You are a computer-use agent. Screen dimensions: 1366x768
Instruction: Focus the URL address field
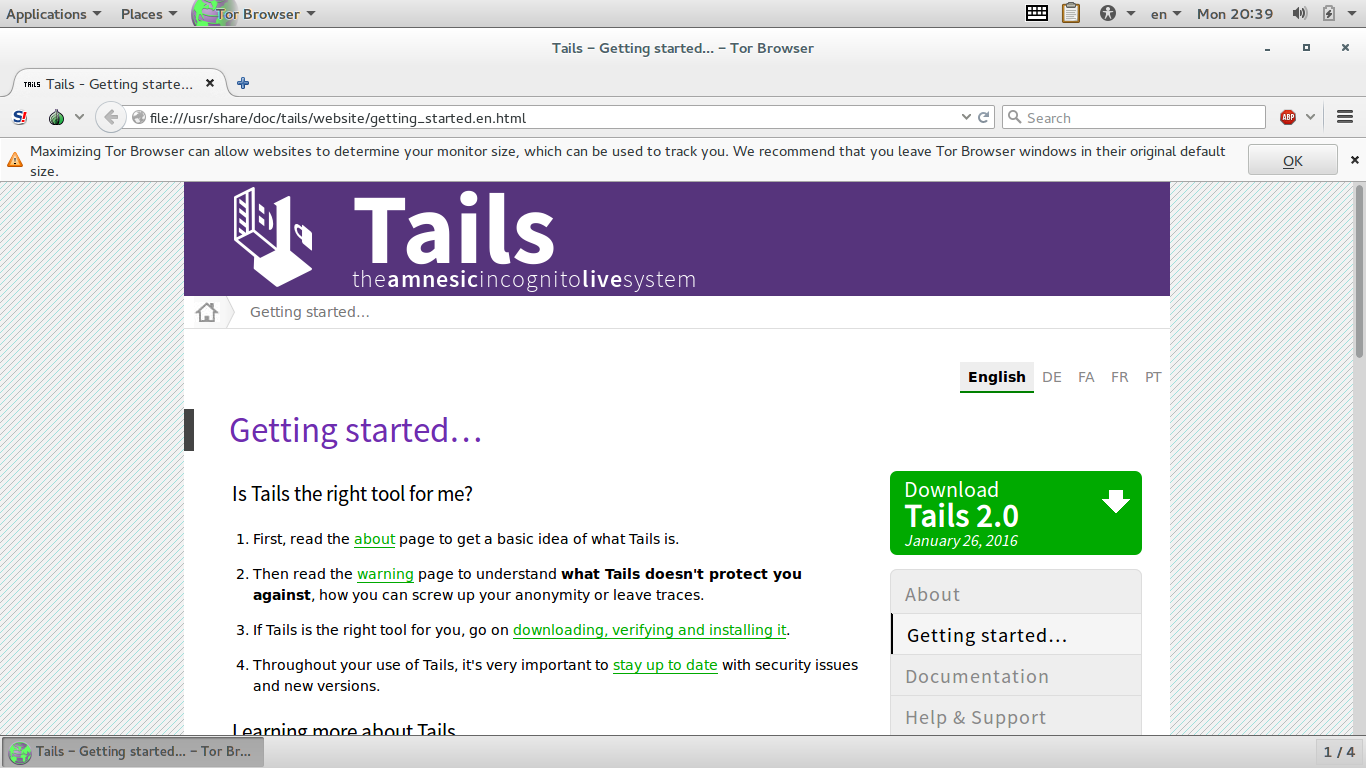(553, 118)
